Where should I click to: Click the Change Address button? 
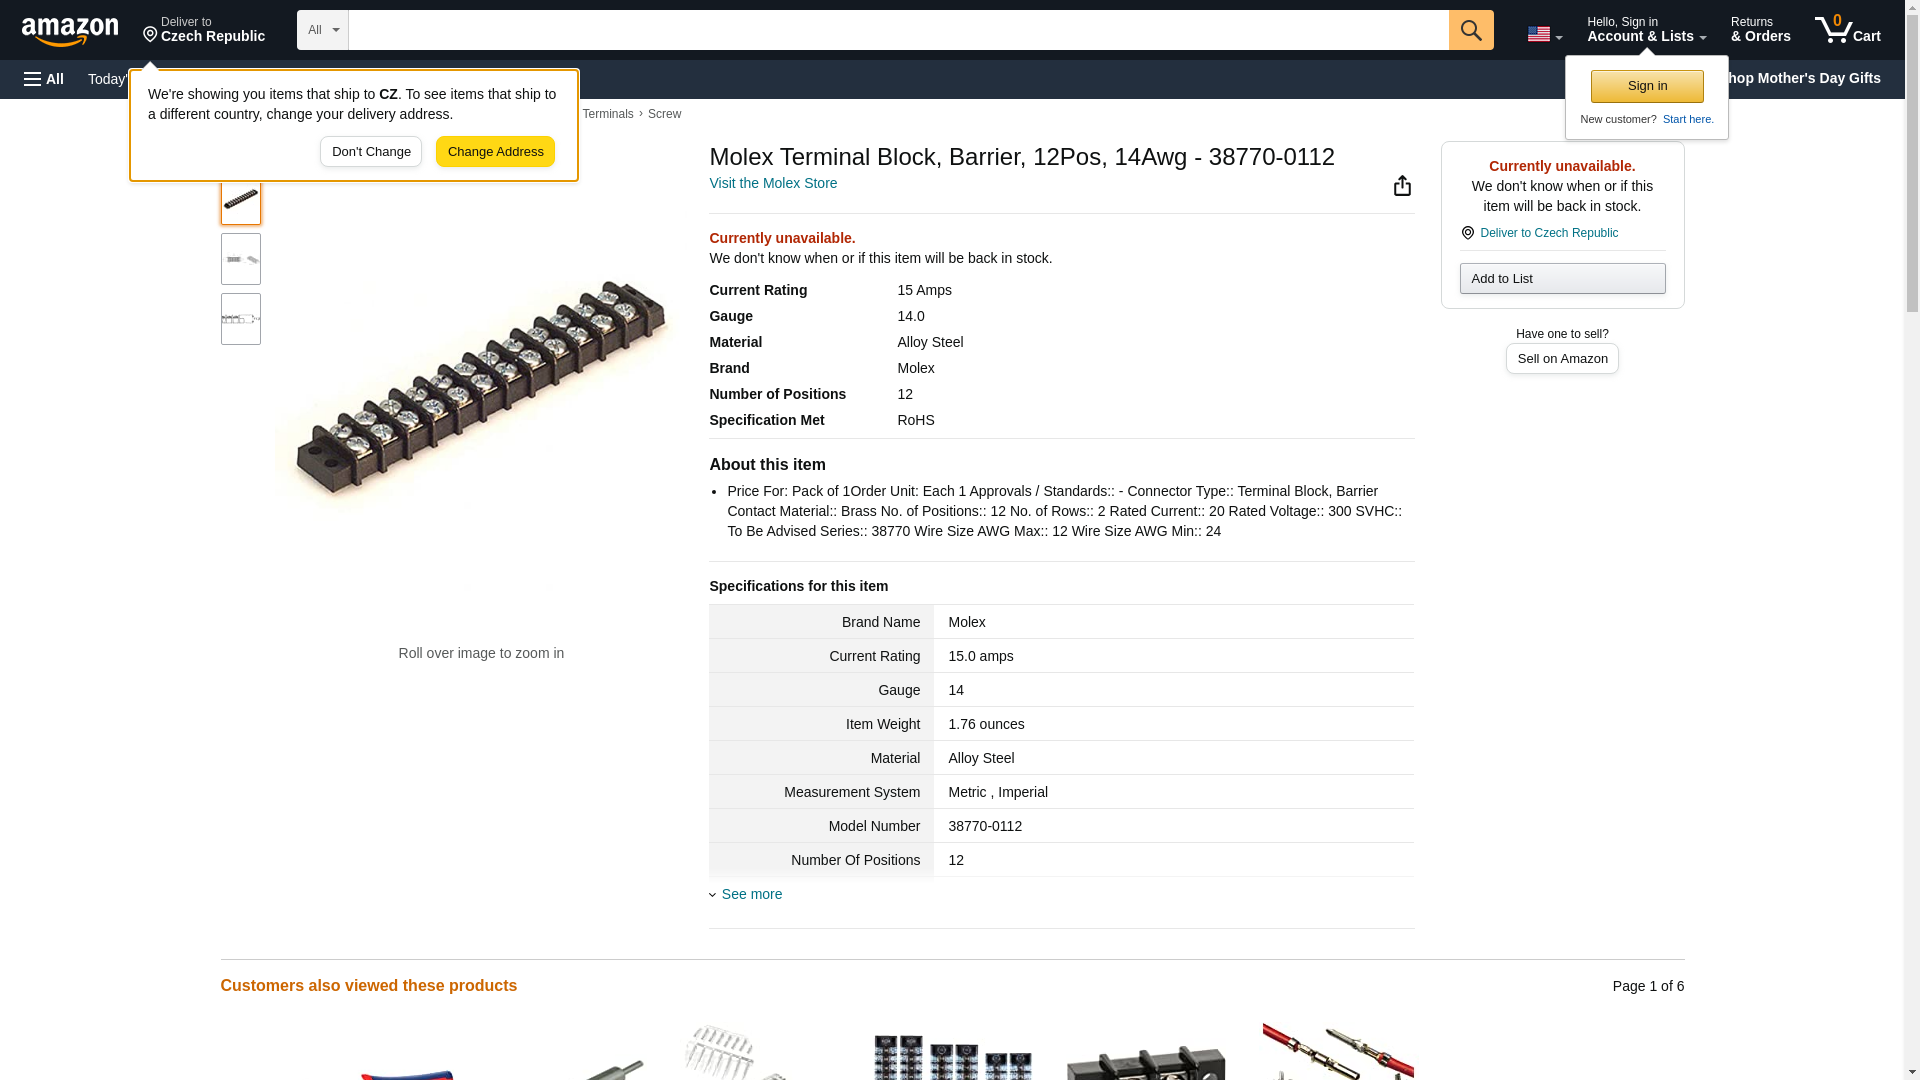pyautogui.click(x=495, y=152)
